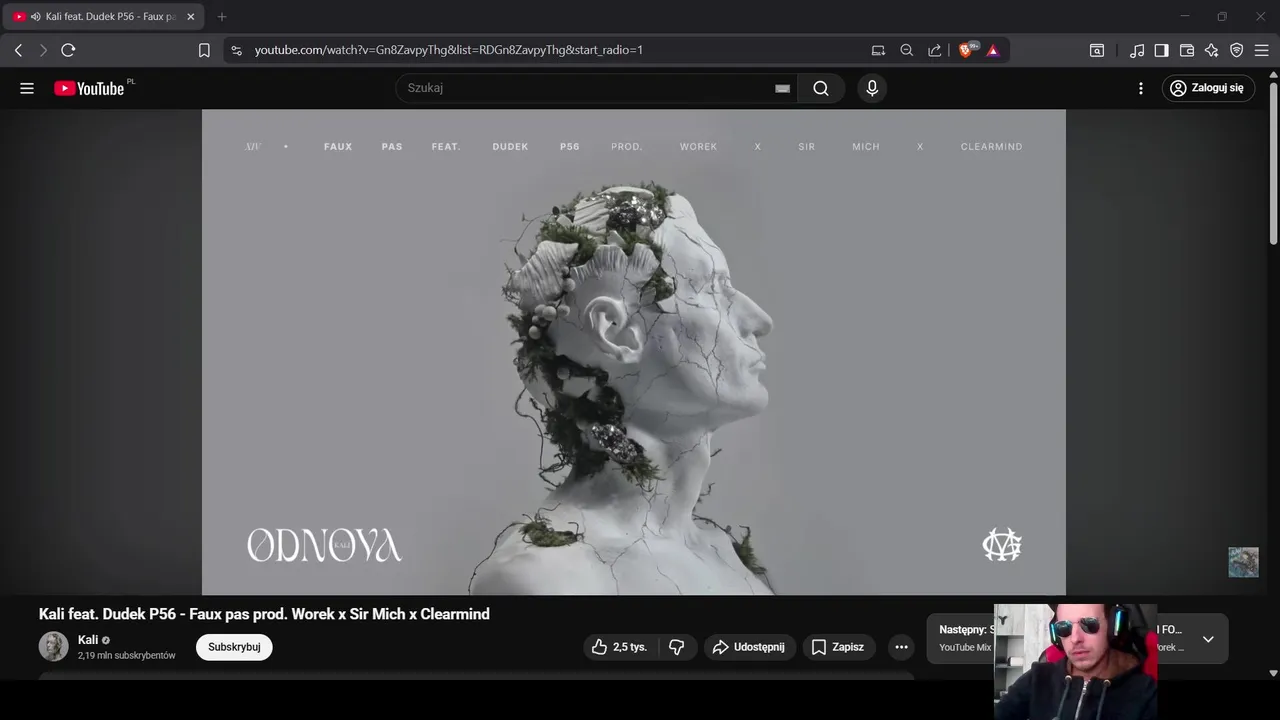Open the zoom-out magnifier in the address bar
Viewport: 1280px width, 720px height.
coord(906,50)
